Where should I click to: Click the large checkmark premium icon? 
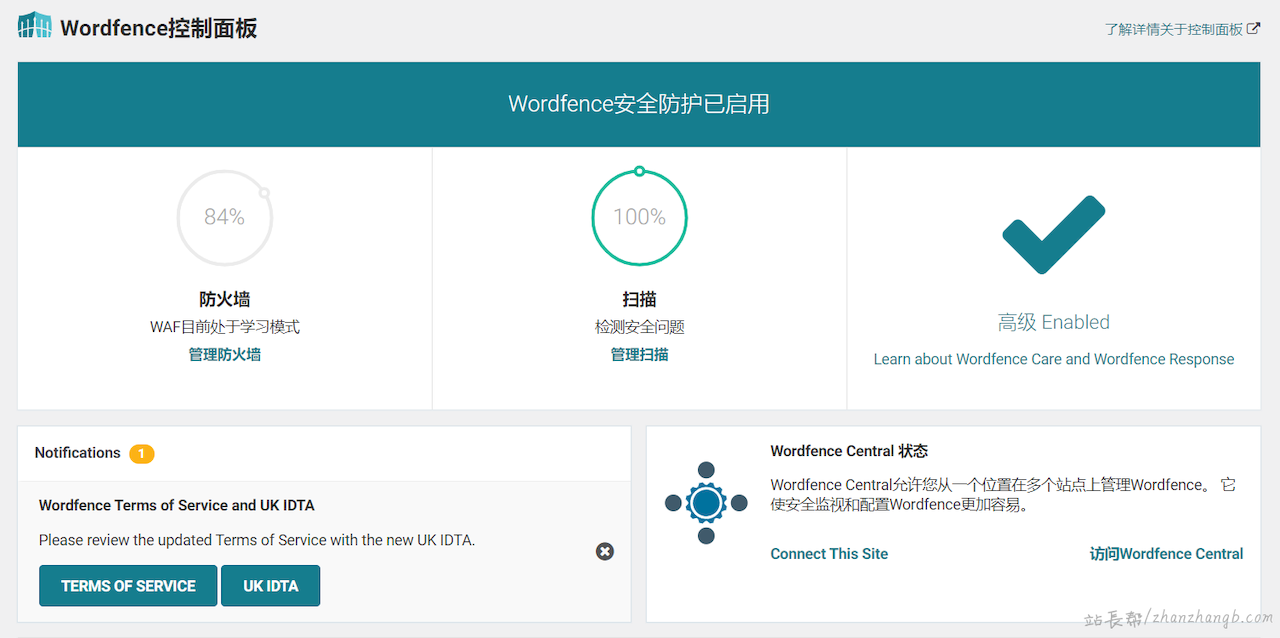click(1053, 235)
